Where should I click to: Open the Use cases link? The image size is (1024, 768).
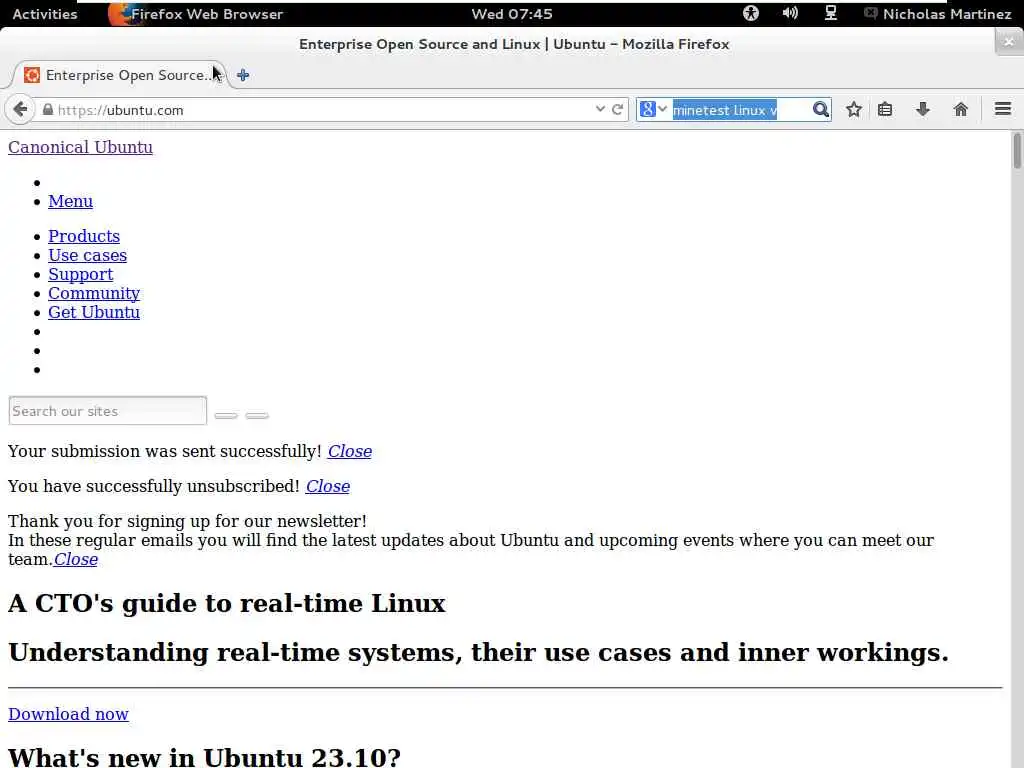[88, 255]
